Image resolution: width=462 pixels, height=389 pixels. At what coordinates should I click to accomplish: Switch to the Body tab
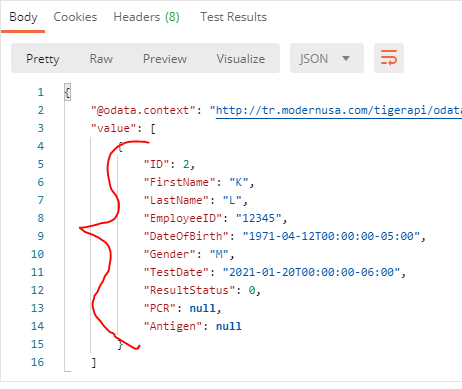(x=23, y=17)
